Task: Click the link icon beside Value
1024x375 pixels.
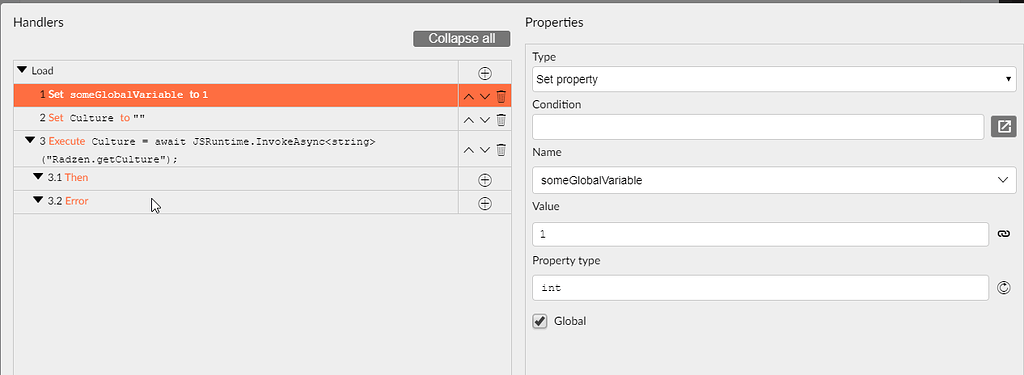Action: pos(1004,234)
